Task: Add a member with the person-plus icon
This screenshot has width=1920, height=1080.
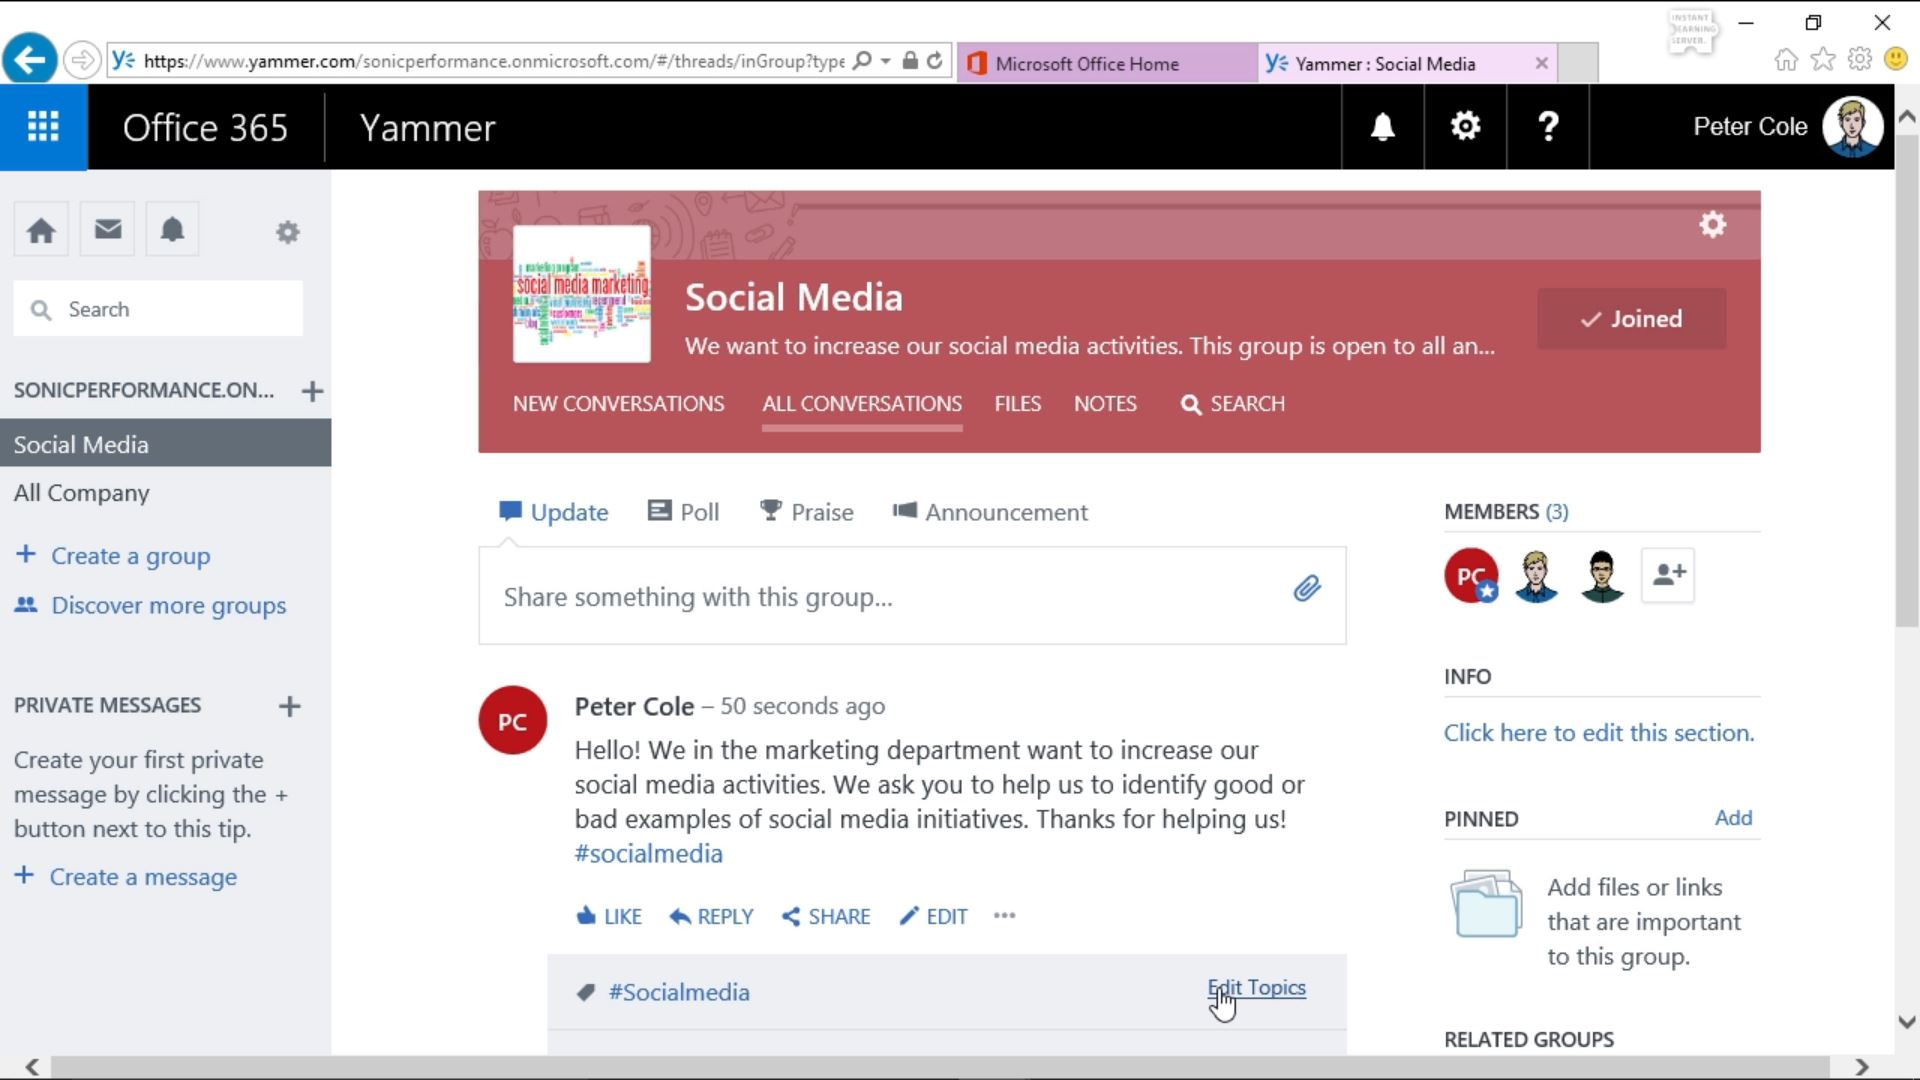Action: coord(1666,575)
